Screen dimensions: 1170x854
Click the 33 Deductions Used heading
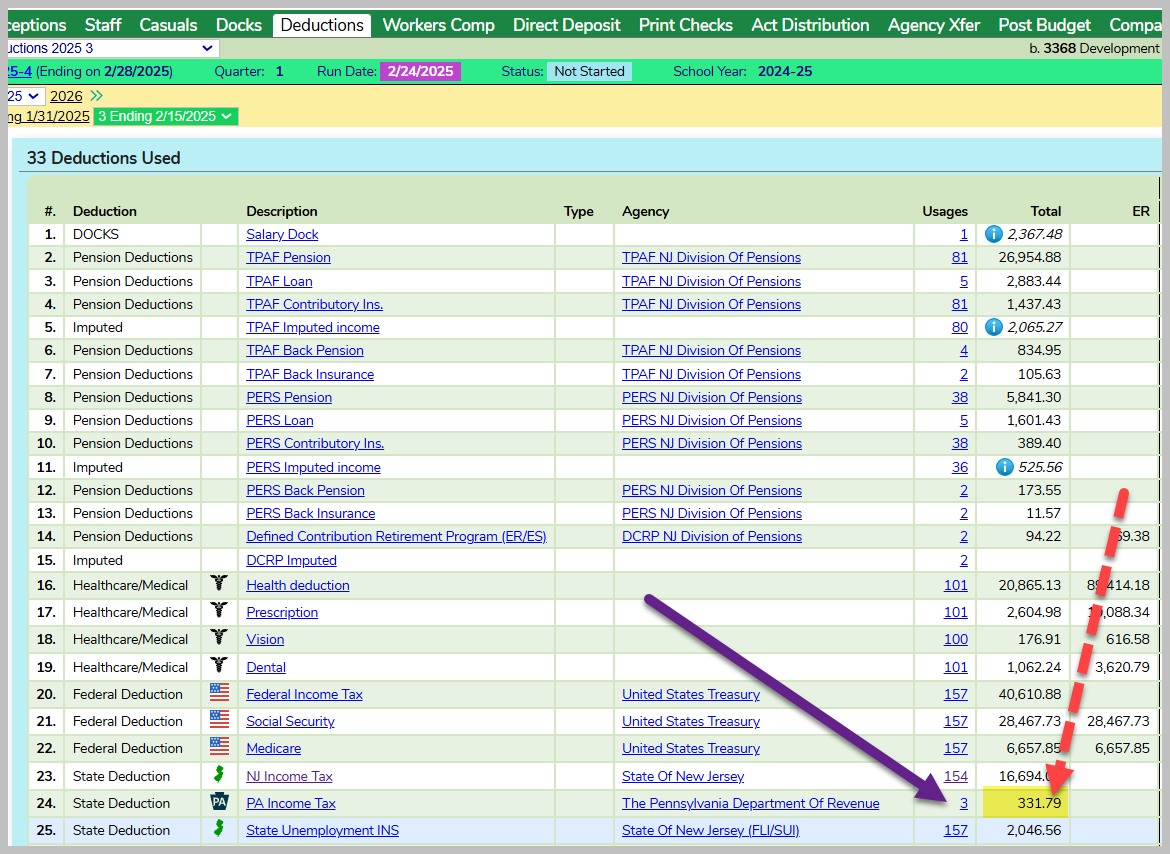coord(104,158)
